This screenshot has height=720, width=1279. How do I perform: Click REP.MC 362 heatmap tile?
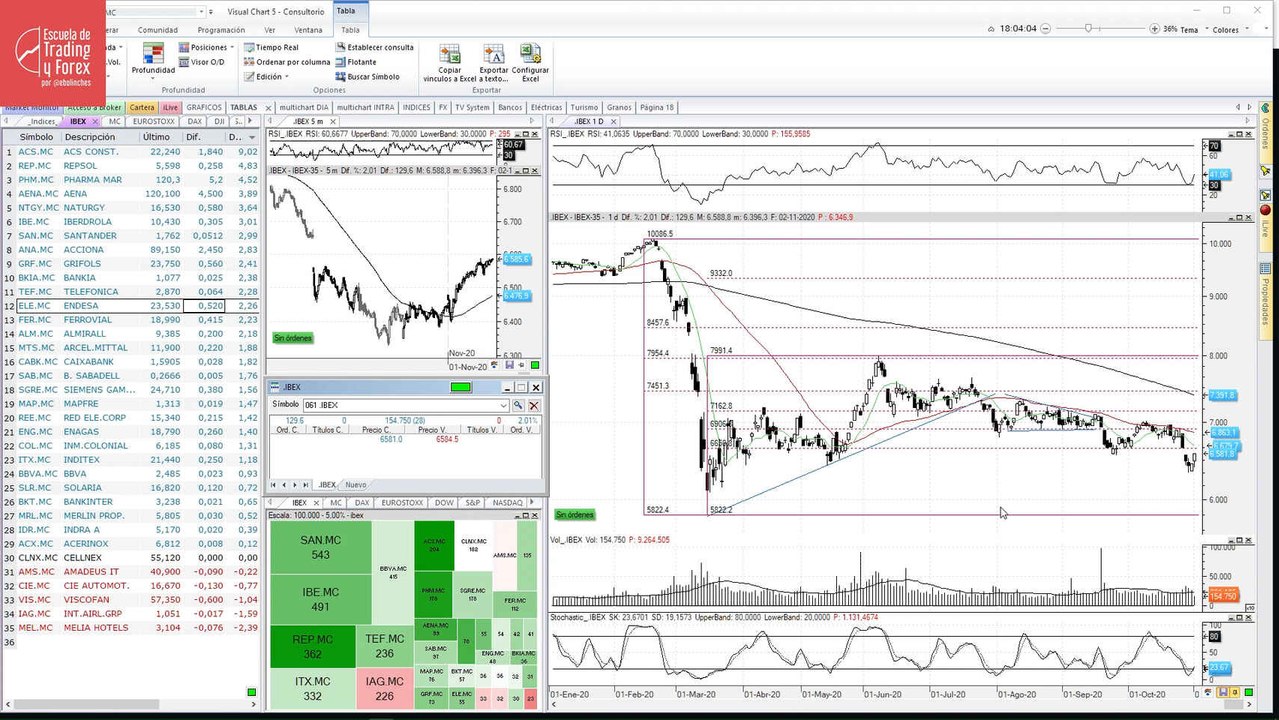click(x=313, y=646)
